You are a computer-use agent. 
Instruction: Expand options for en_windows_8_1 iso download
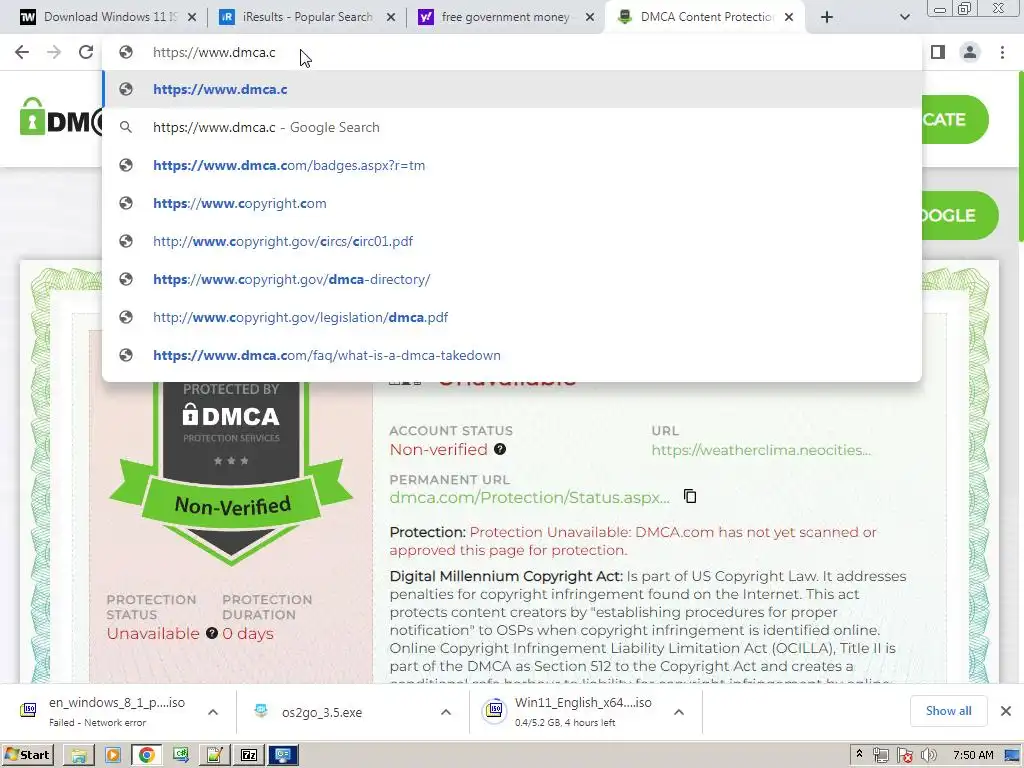pos(213,712)
